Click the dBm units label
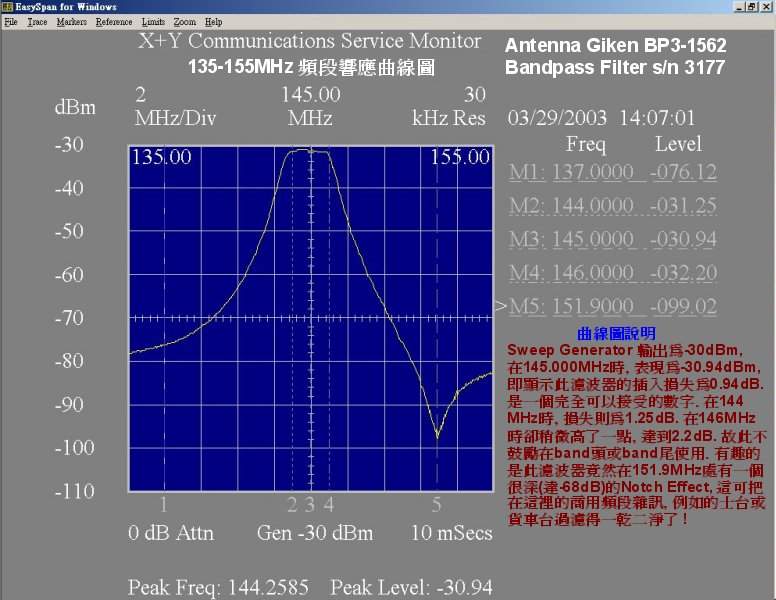Image resolution: width=776 pixels, height=600 pixels. tap(75, 107)
